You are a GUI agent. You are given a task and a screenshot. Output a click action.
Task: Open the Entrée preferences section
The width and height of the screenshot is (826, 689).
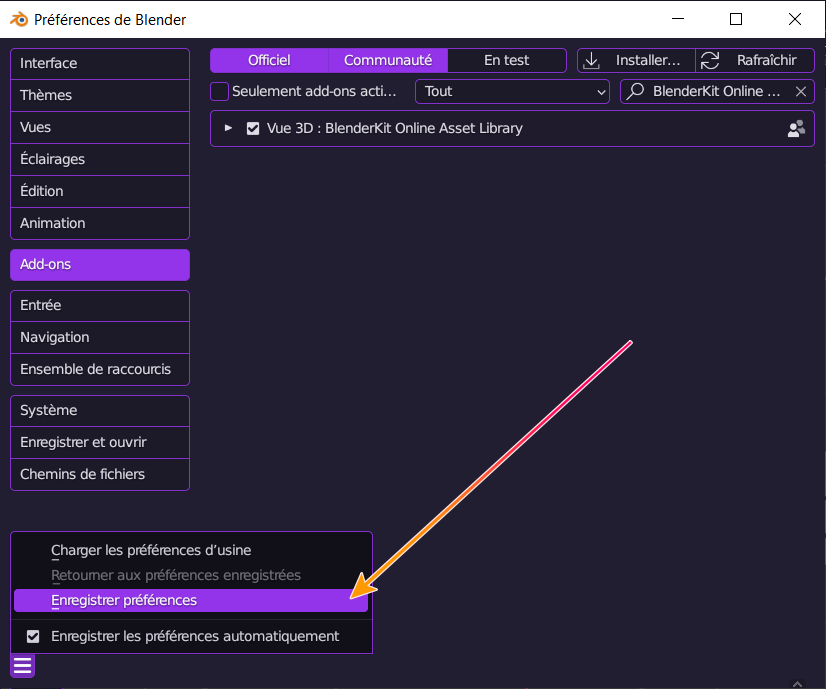pyautogui.click(x=100, y=306)
